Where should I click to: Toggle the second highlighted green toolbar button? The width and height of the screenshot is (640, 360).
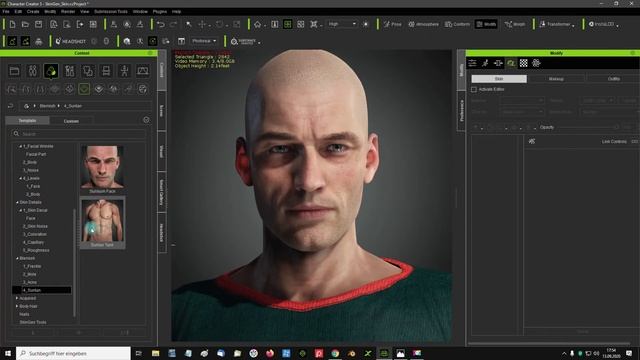pos(25,41)
